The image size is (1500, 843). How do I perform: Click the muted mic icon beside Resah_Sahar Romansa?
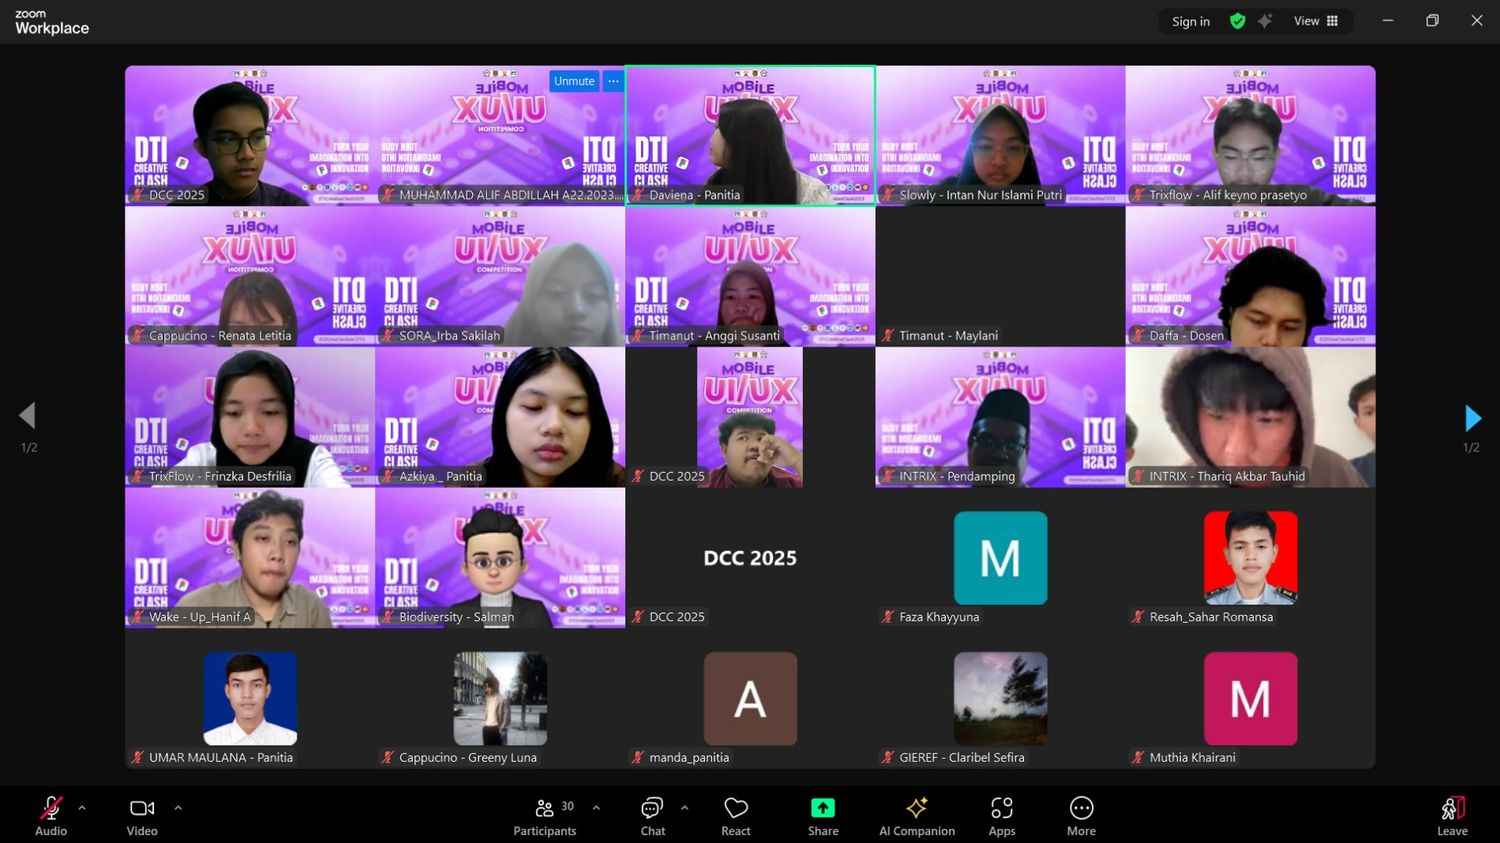pyautogui.click(x=1138, y=617)
